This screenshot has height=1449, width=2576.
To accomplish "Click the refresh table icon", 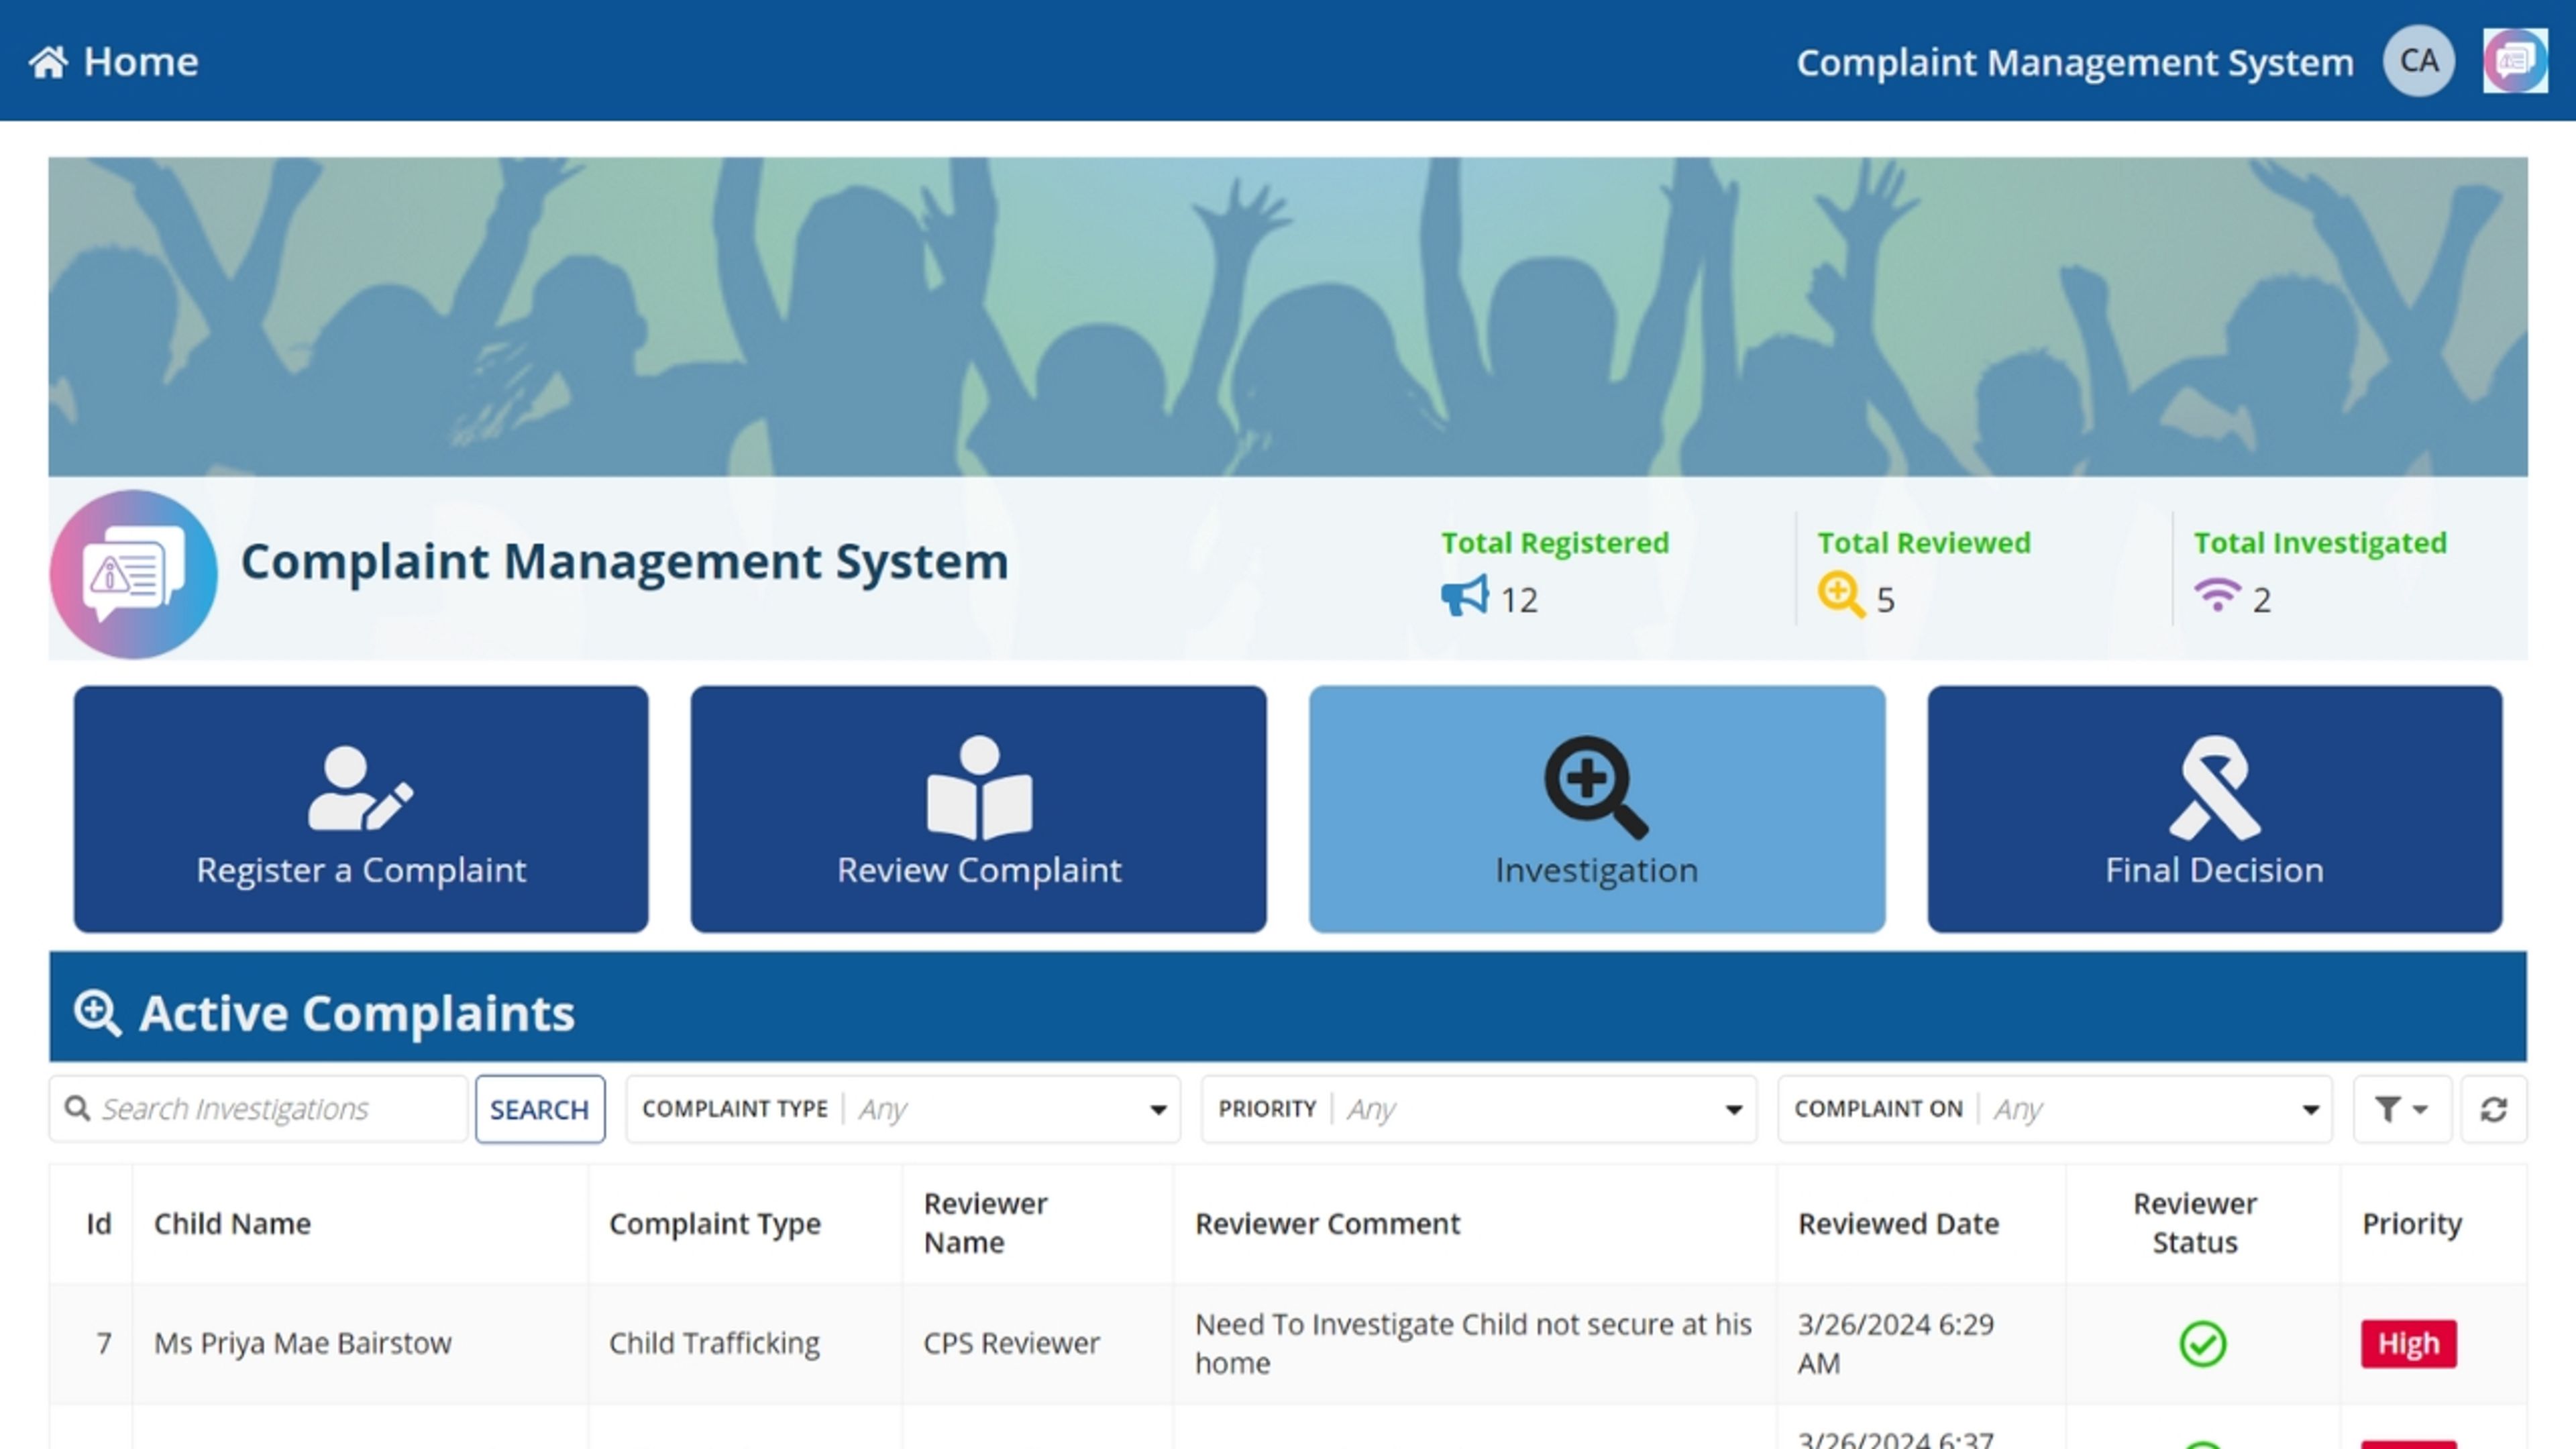I will click(2493, 1109).
